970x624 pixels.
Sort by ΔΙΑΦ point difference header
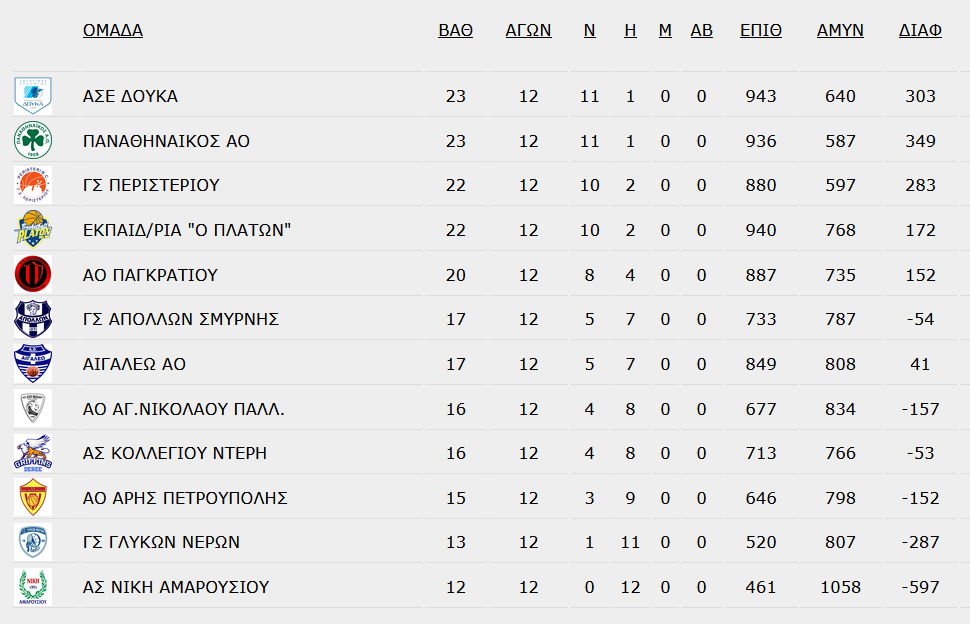(920, 30)
